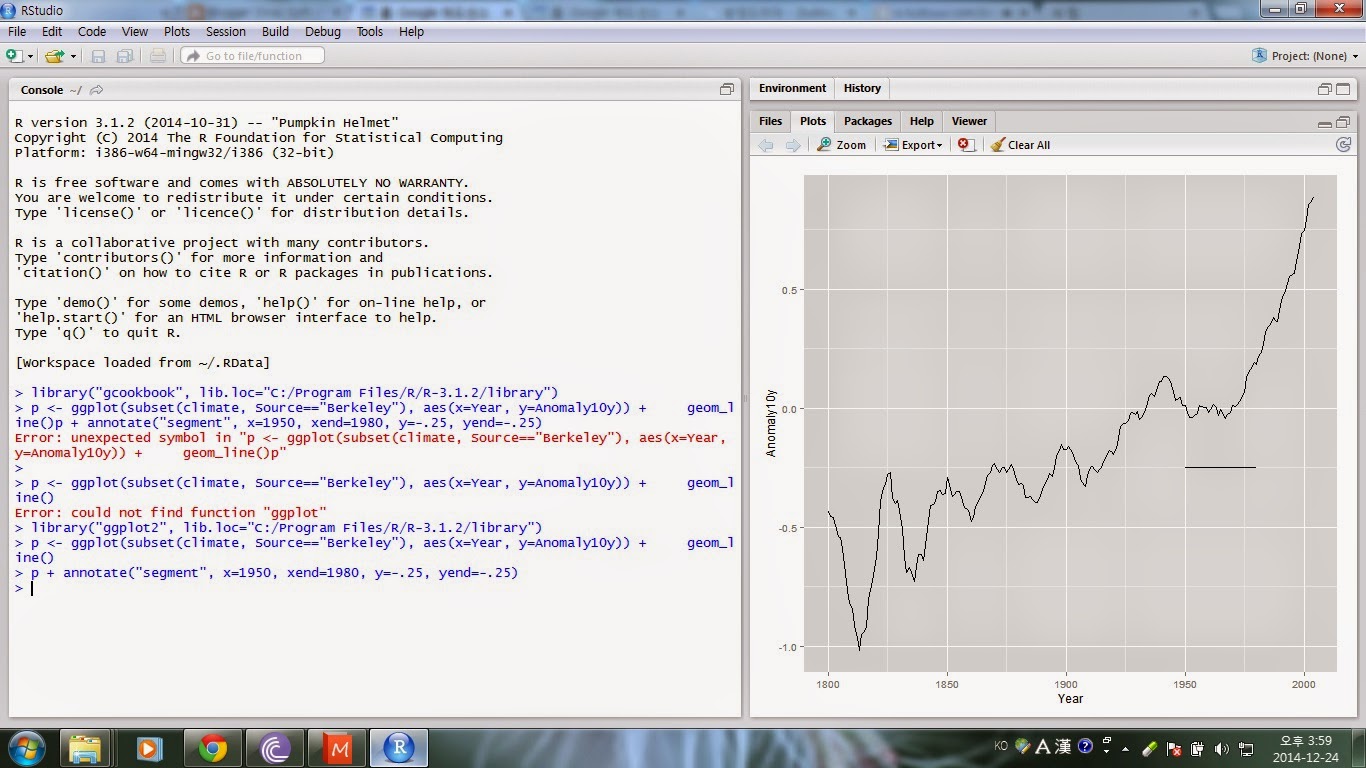Click the Console tab title
The height and width of the screenshot is (768, 1366).
tap(42, 90)
